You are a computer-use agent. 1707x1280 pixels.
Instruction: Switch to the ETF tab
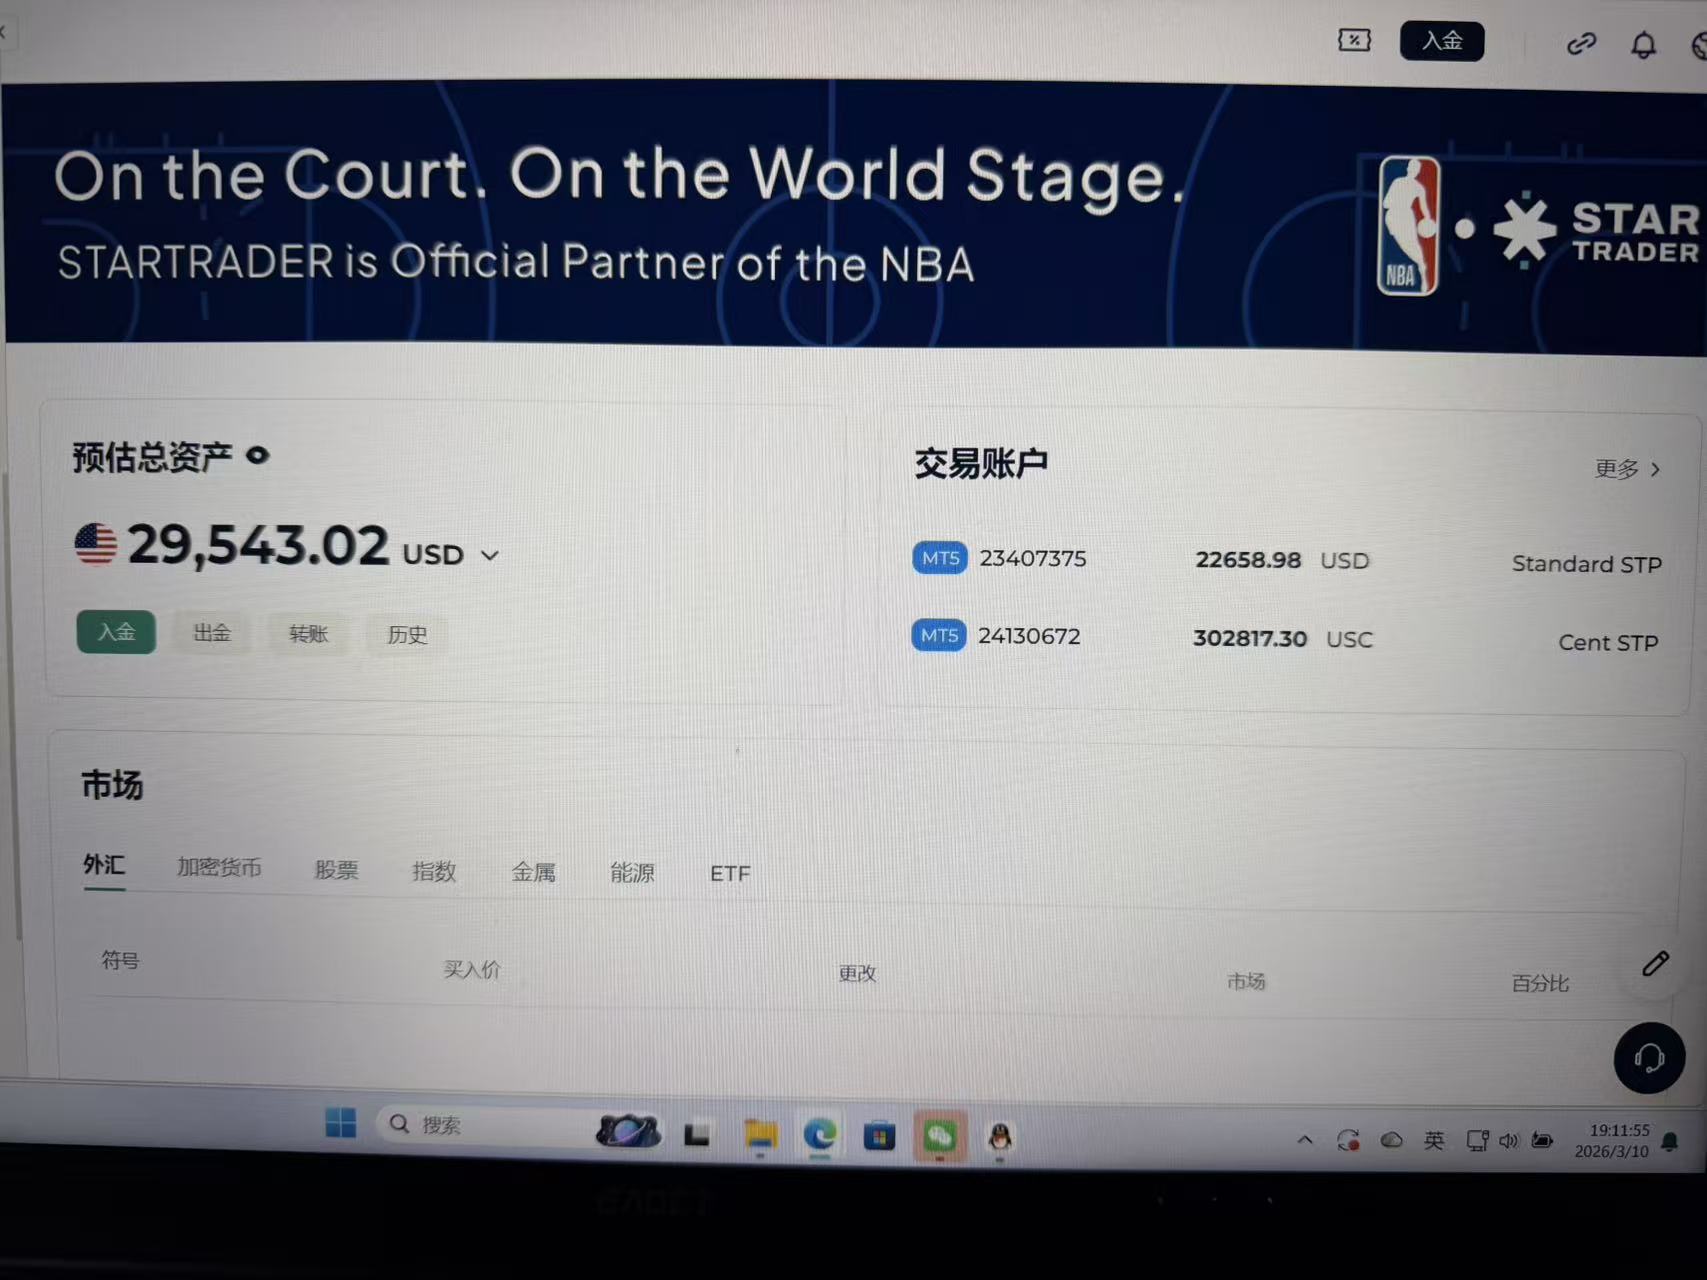pyautogui.click(x=730, y=874)
